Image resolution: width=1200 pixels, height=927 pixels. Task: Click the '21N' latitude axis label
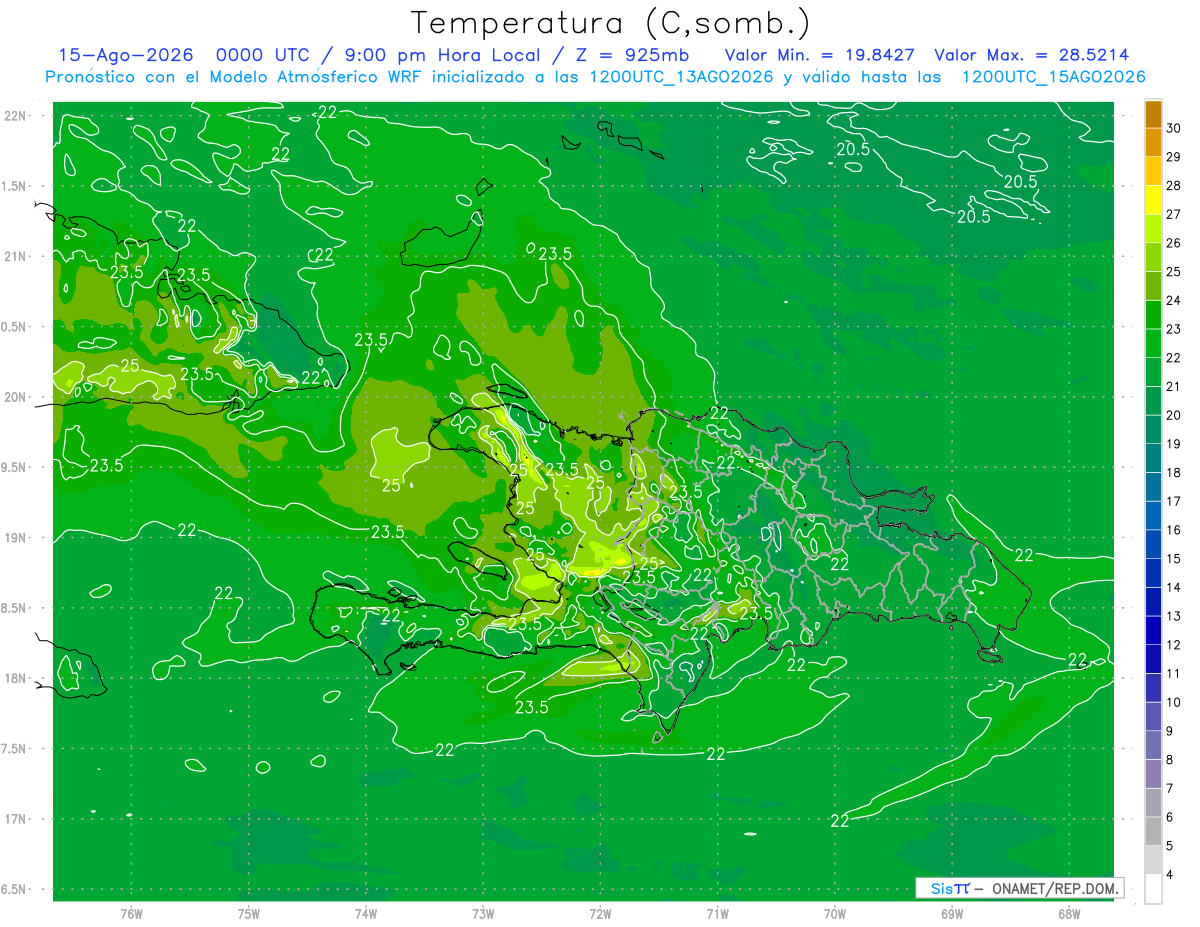click(x=16, y=256)
